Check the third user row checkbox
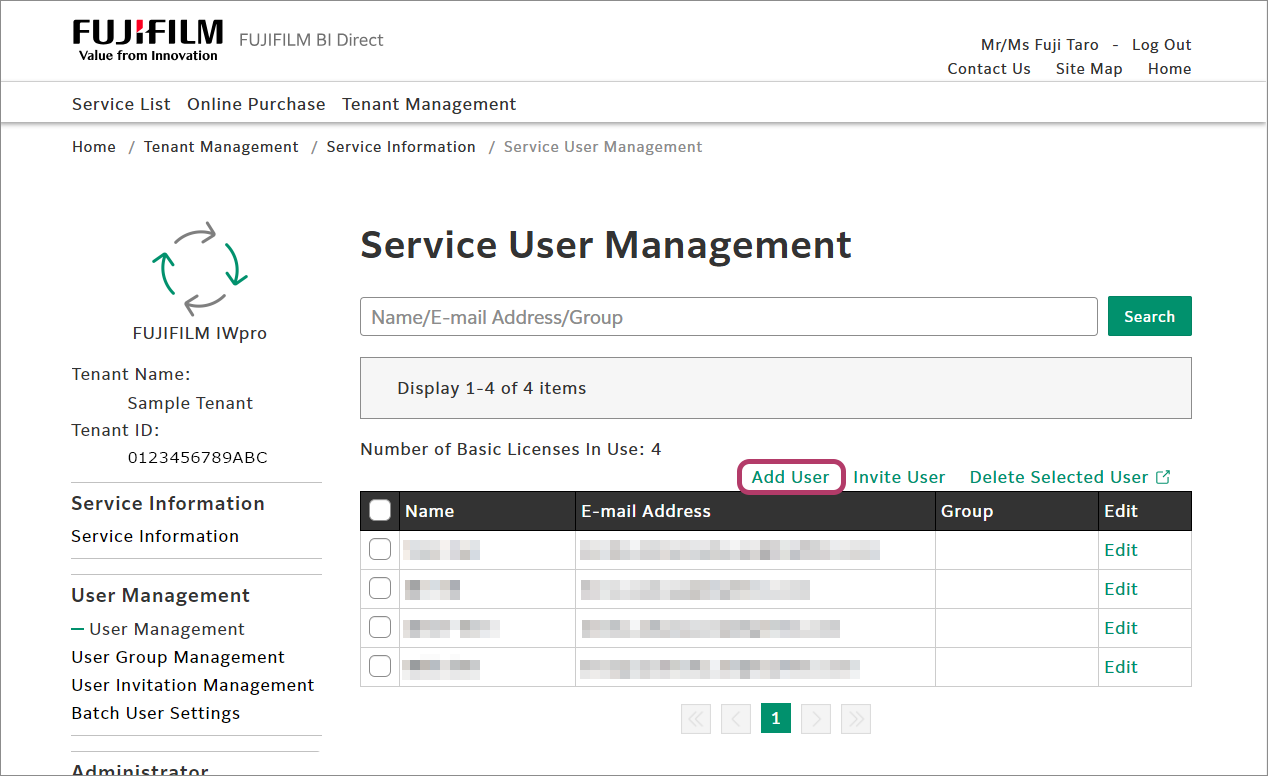 coord(380,628)
